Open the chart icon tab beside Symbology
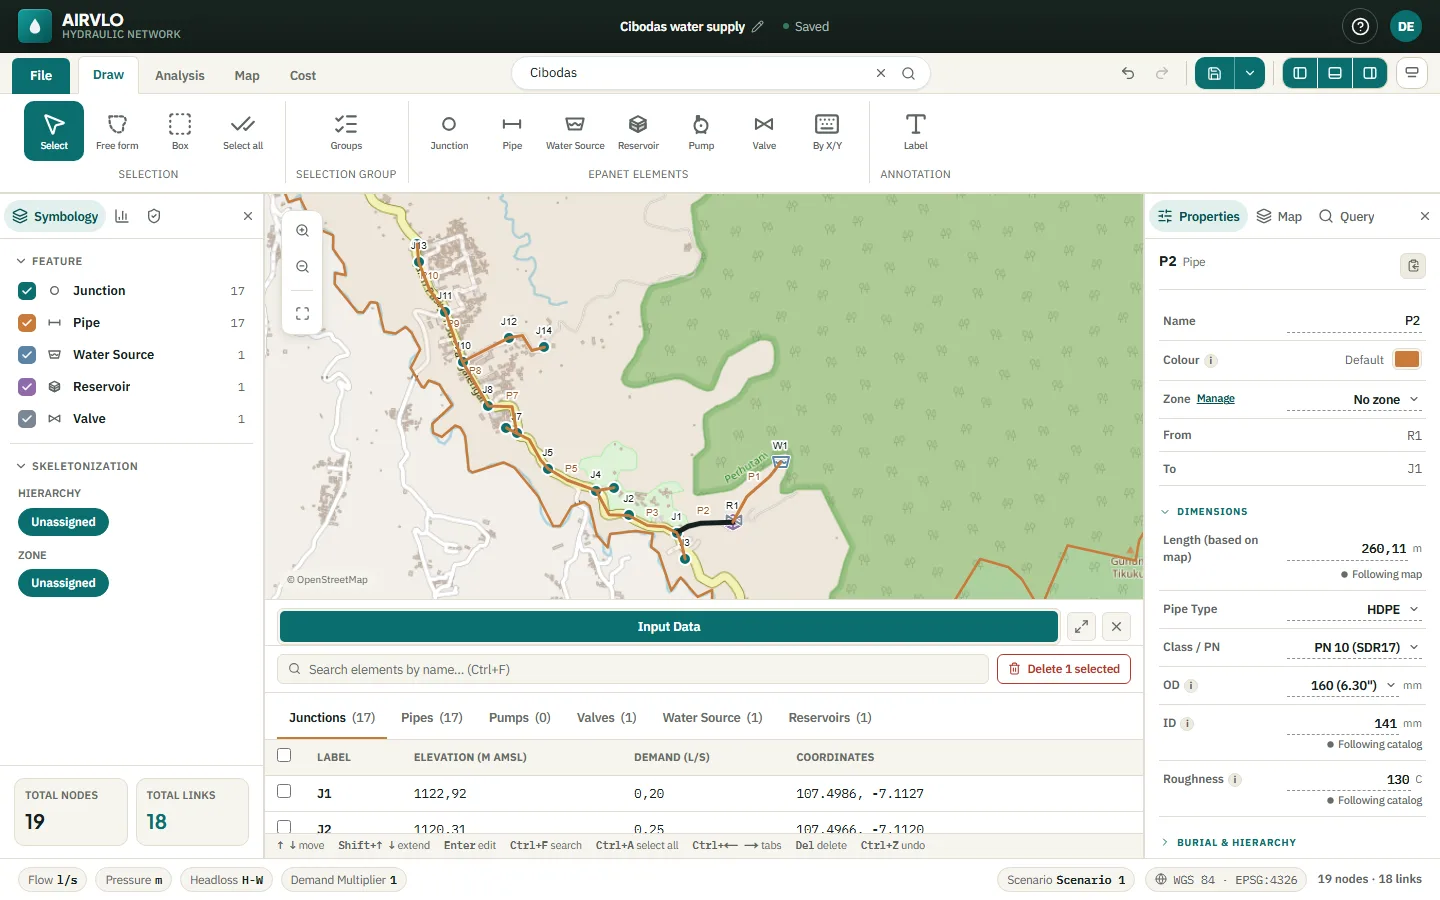This screenshot has height=900, width=1440. (122, 216)
